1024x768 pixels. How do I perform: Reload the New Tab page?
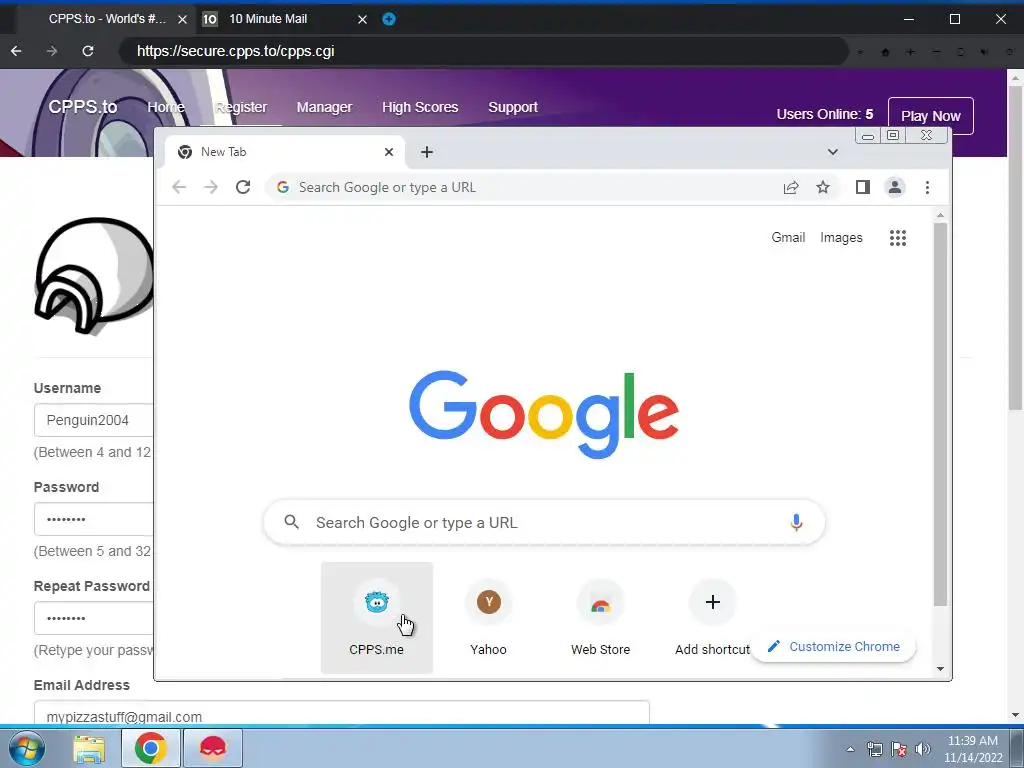tap(243, 187)
